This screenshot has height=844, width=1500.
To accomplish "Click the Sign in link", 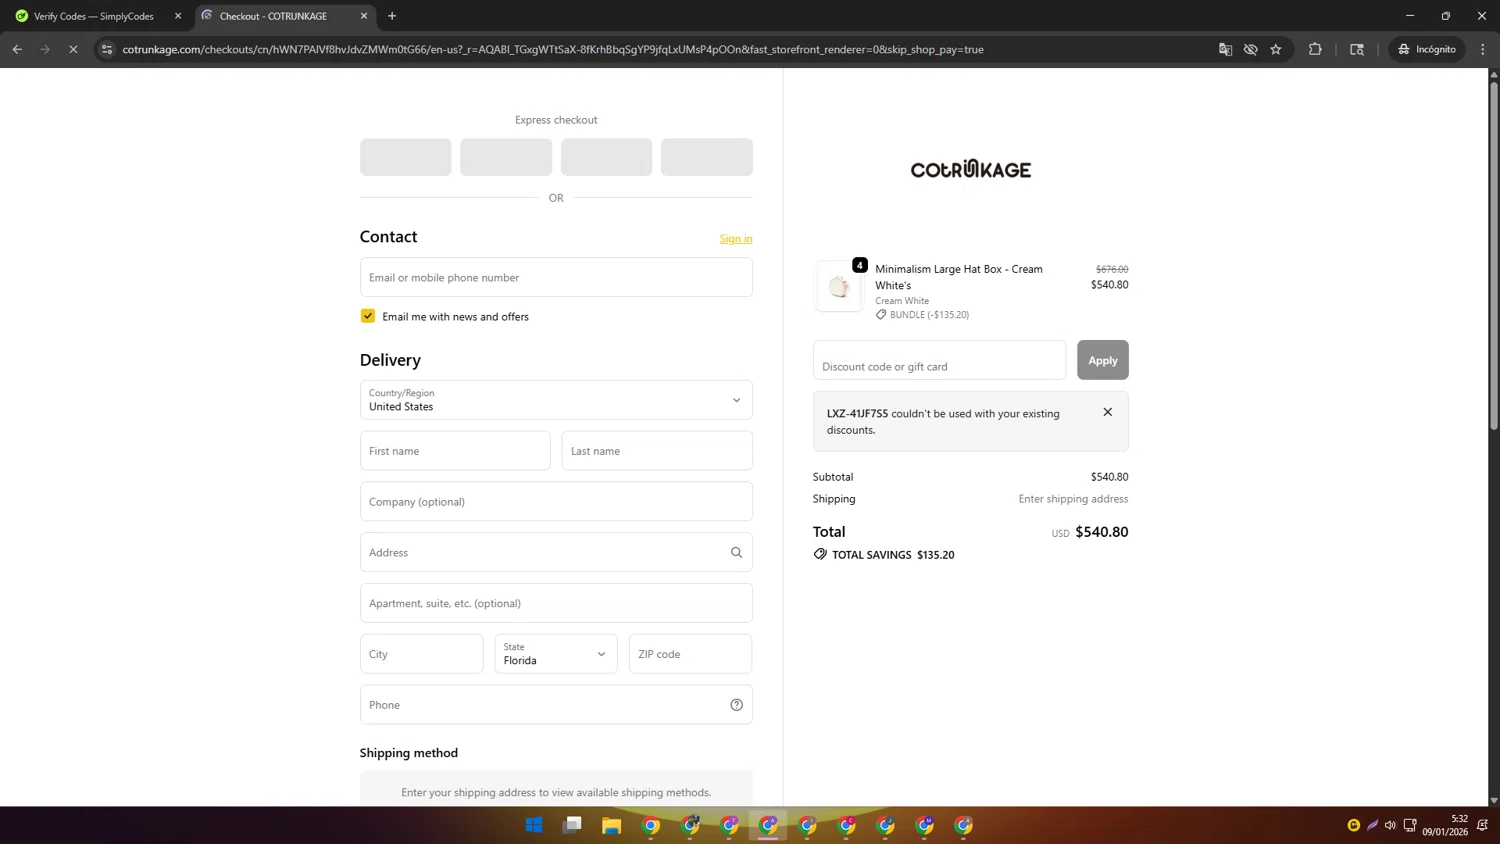I will [736, 239].
